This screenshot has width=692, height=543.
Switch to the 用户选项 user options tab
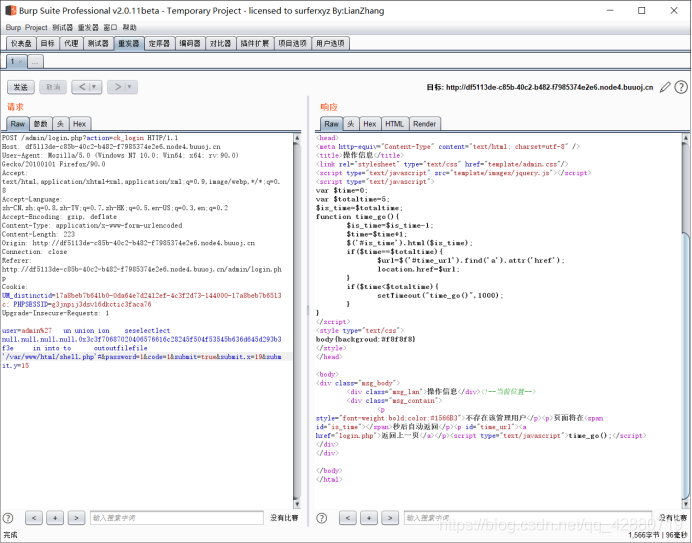(x=331, y=43)
